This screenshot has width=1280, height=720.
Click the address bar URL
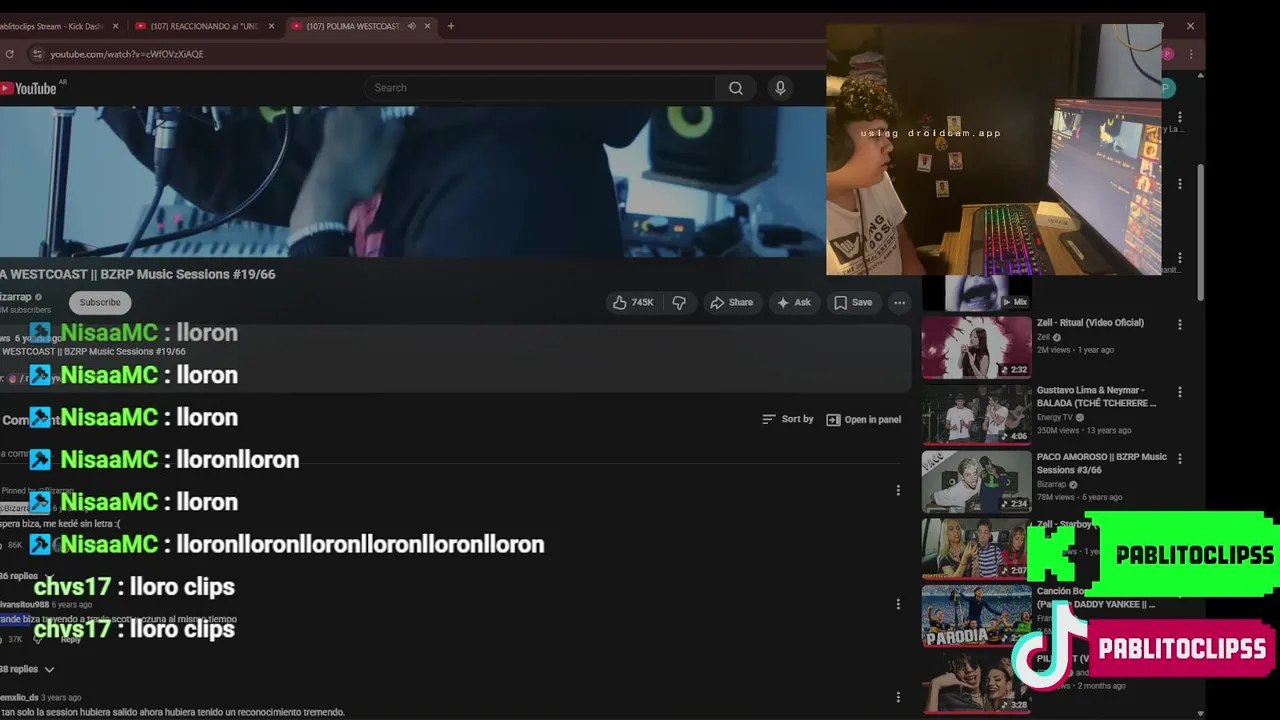(x=127, y=54)
